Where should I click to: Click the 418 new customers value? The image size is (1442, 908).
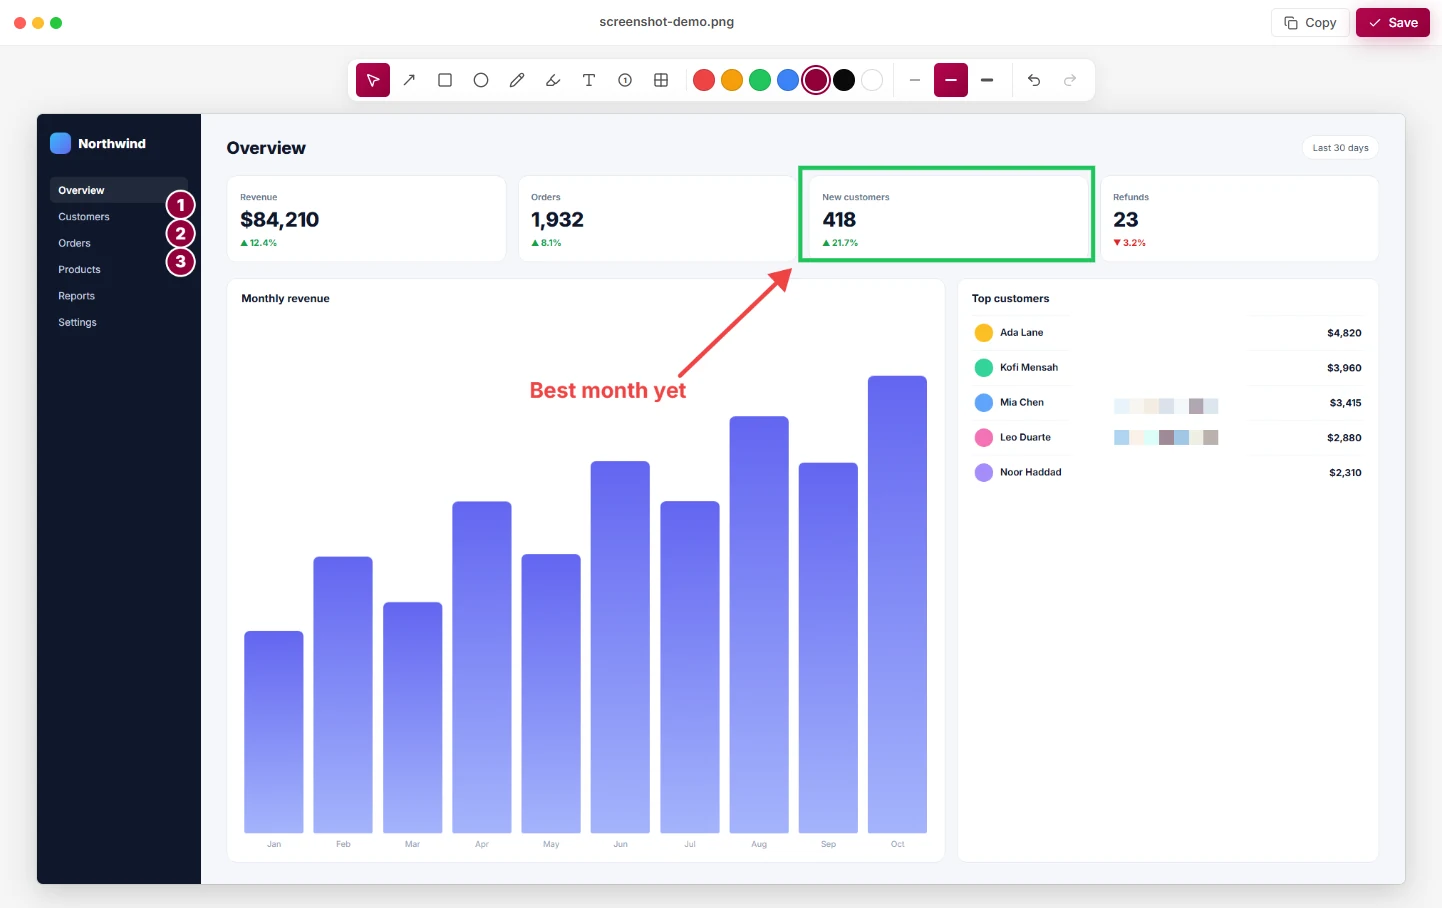point(839,220)
